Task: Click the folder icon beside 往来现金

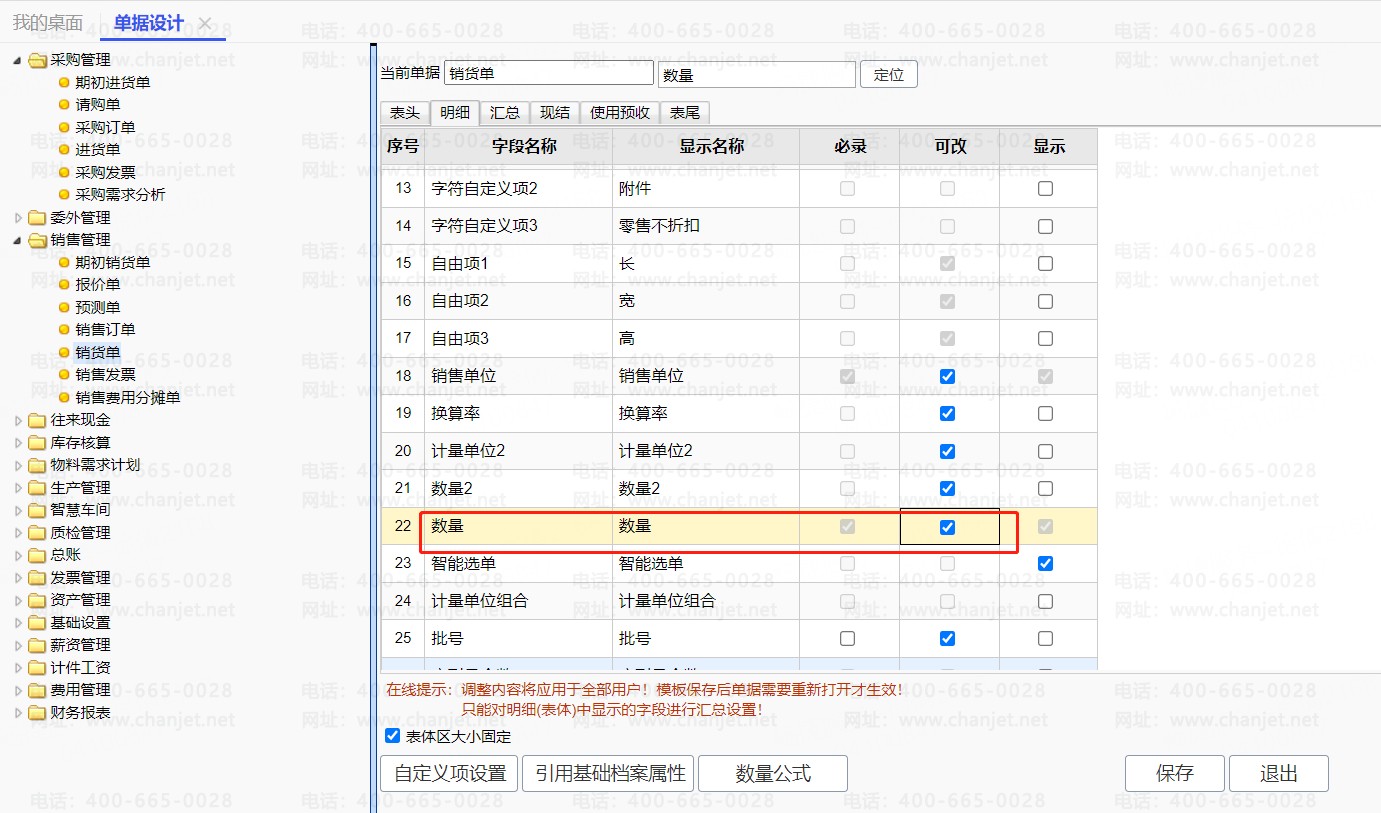Action: point(38,420)
